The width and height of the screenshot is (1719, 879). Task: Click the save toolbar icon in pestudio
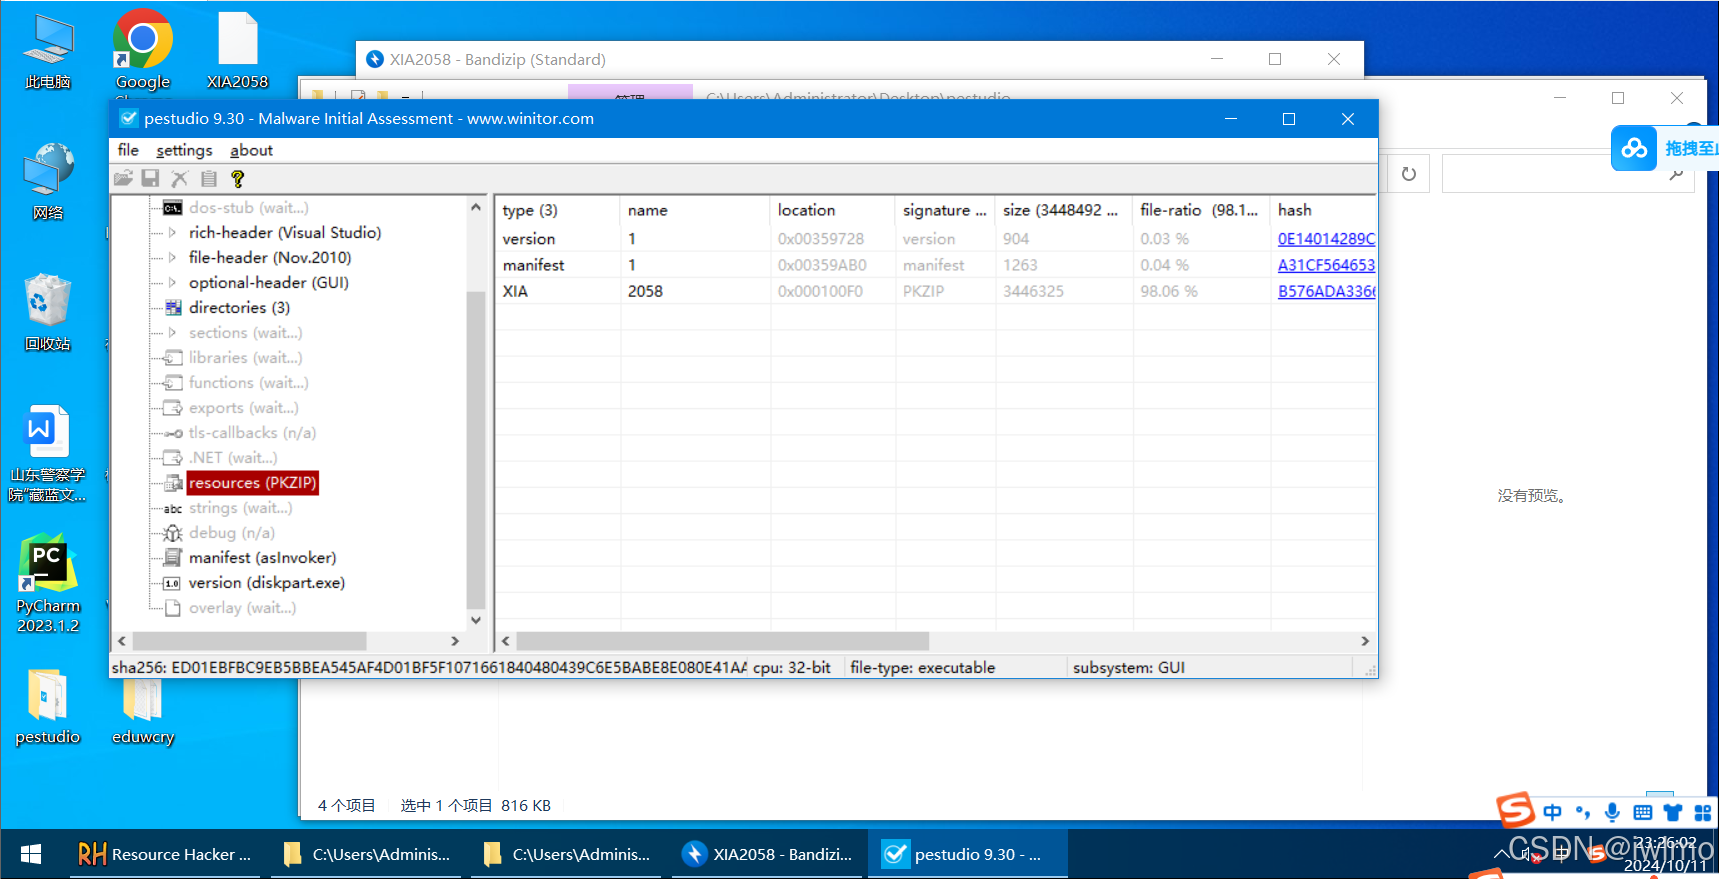pos(150,178)
